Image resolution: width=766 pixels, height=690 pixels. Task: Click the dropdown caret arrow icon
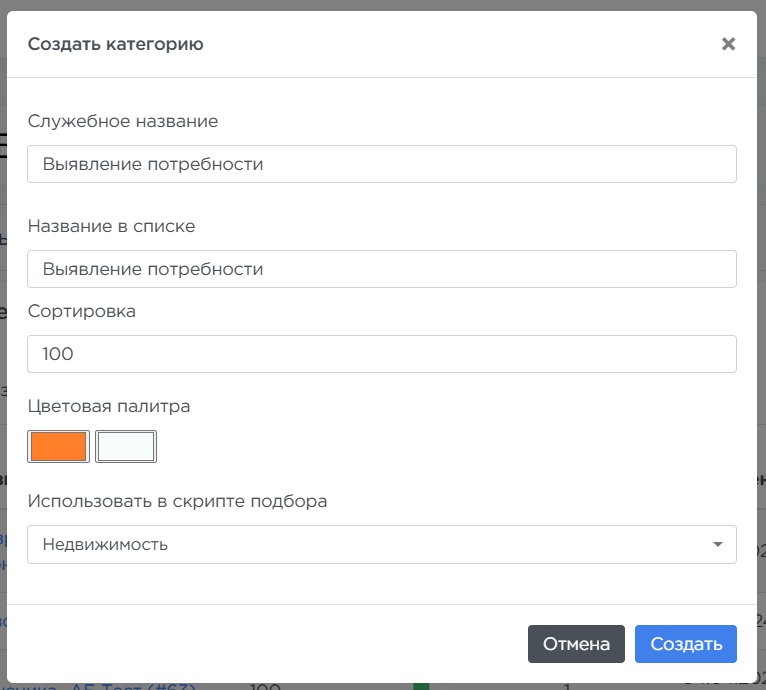[x=717, y=545]
